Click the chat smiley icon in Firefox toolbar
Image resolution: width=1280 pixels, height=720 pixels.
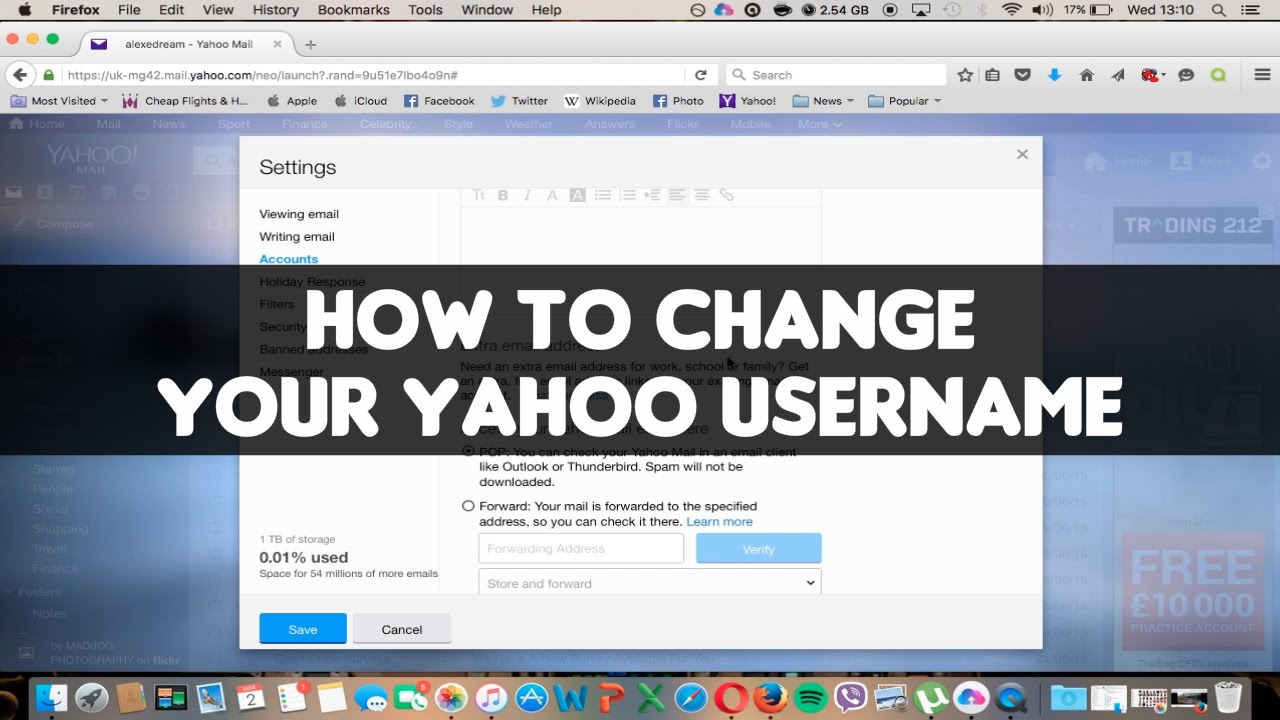click(1187, 75)
